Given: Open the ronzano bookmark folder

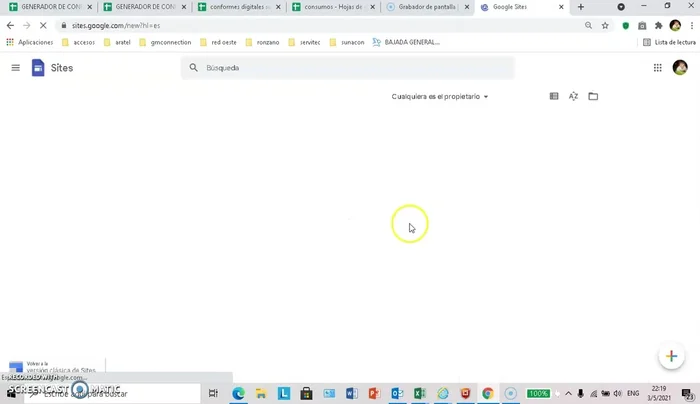Looking at the screenshot, I should click(x=263, y=42).
